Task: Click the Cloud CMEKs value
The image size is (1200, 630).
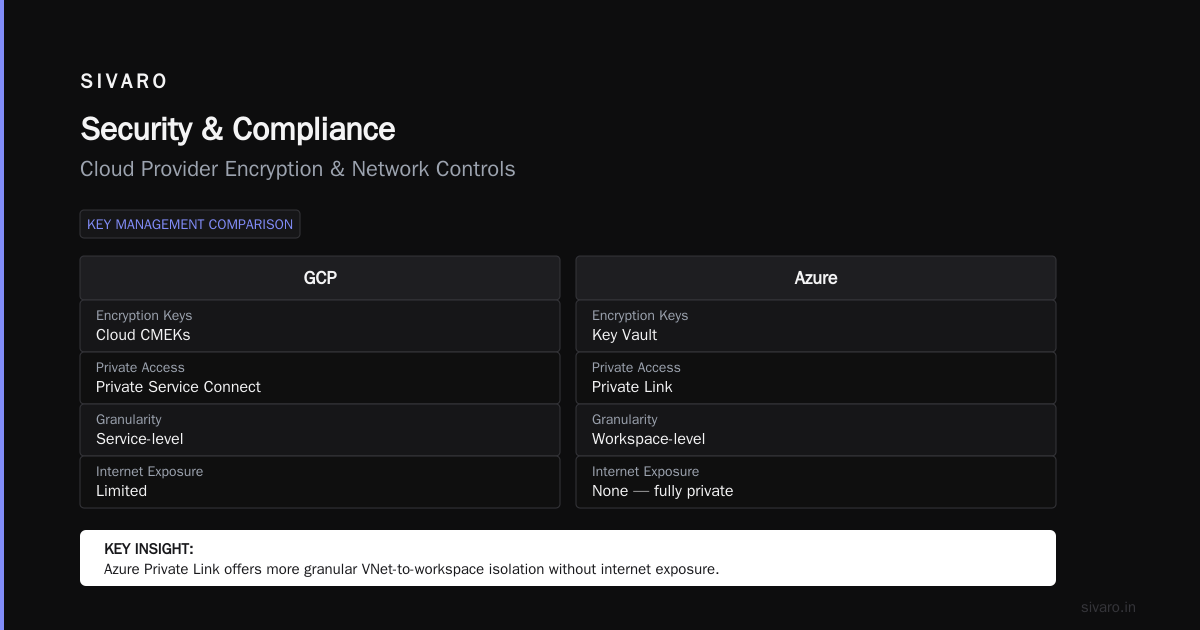Action: 143,335
